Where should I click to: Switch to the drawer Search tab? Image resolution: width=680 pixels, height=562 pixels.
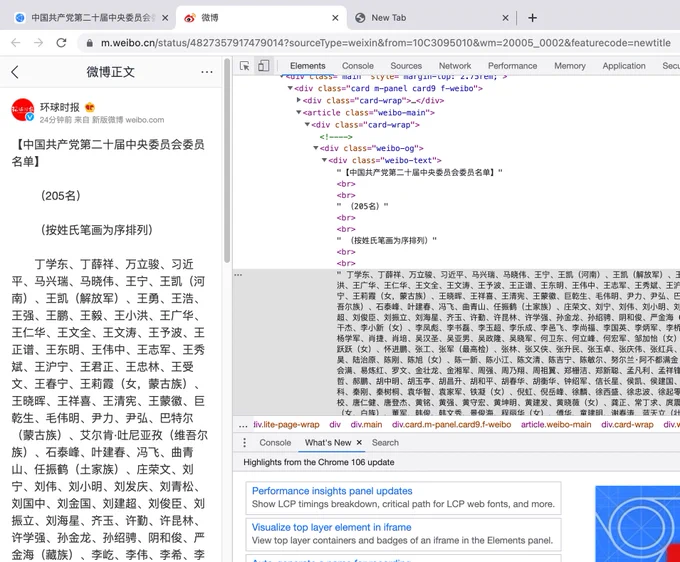(x=385, y=442)
